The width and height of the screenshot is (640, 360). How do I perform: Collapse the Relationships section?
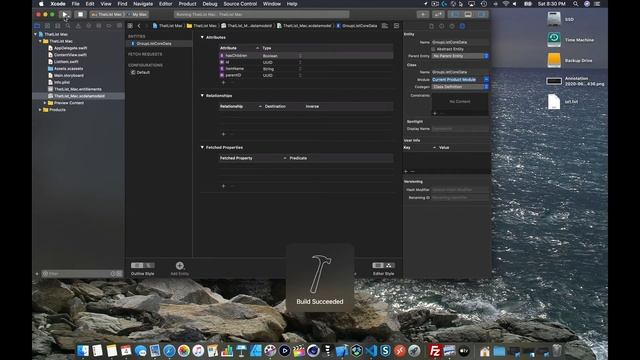pyautogui.click(x=202, y=96)
